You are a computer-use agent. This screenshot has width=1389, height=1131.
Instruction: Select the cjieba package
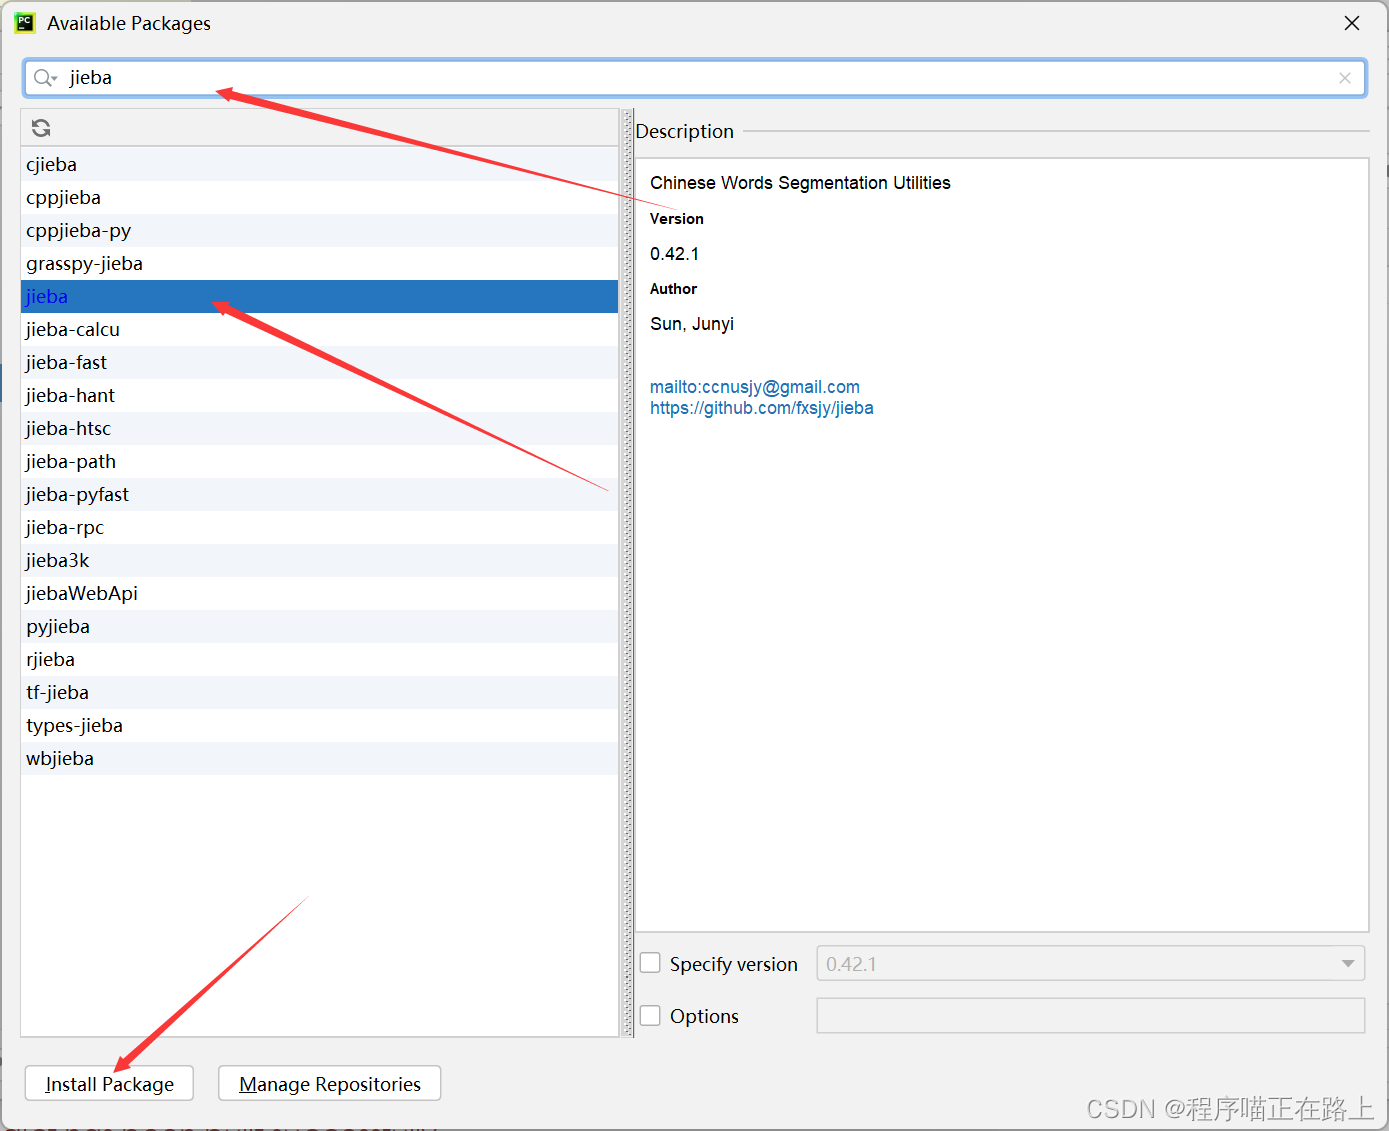coord(320,164)
